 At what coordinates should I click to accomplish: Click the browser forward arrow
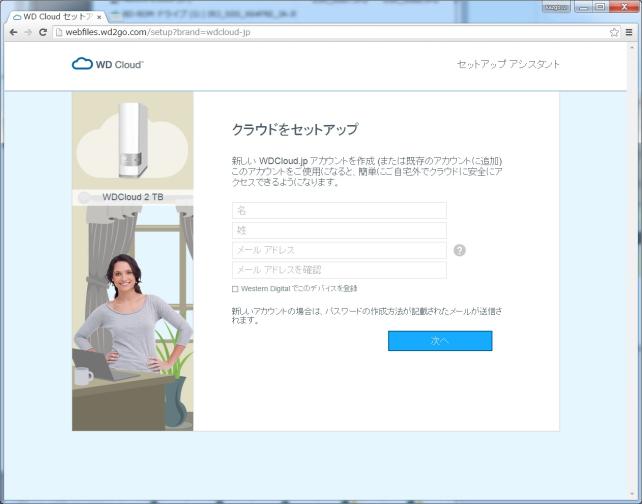[28, 32]
